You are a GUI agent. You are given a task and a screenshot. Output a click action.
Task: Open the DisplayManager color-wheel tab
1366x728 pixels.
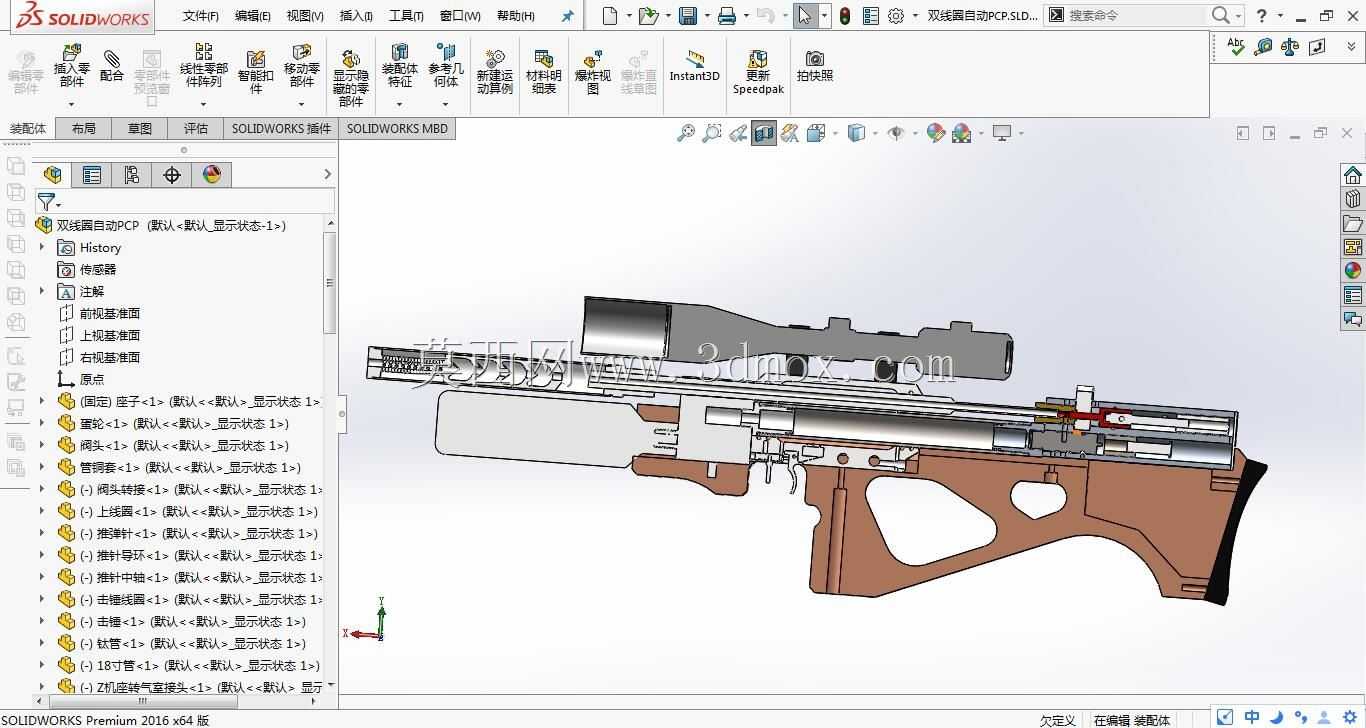coord(212,175)
